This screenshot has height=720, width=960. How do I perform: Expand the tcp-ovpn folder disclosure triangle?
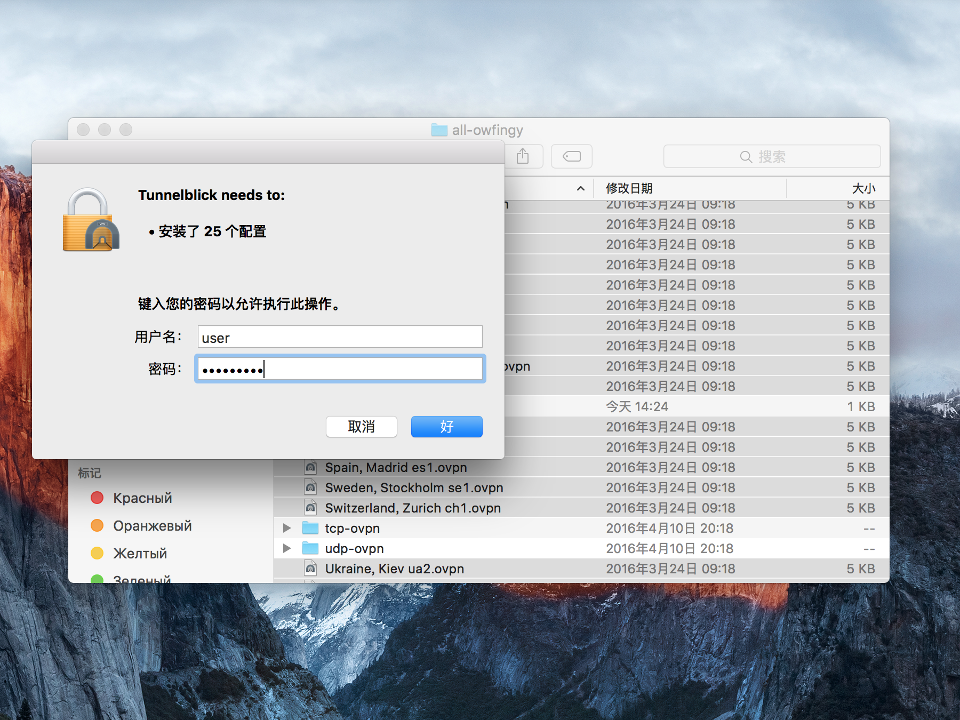(287, 528)
